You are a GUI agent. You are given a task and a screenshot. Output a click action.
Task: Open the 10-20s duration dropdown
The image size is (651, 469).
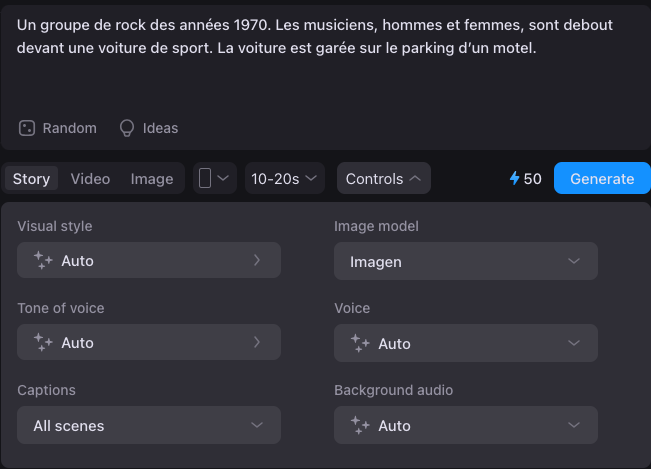point(285,179)
